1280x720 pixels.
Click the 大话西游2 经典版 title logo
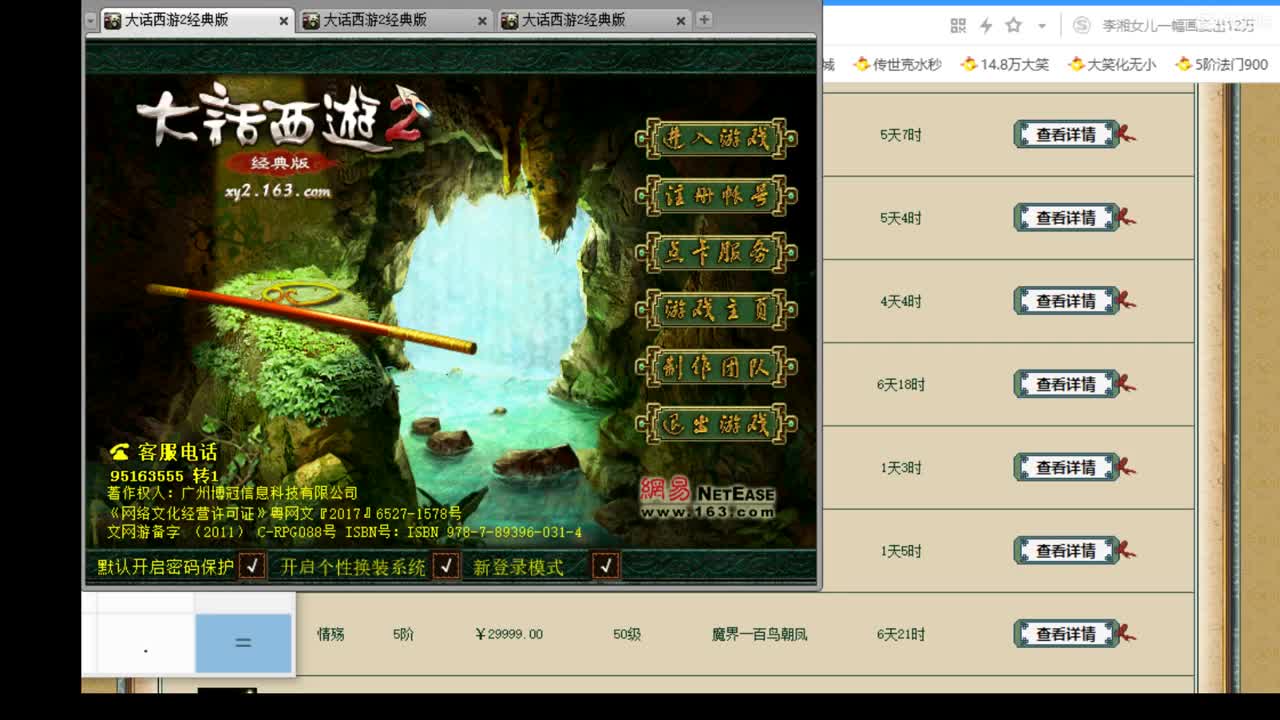click(x=284, y=129)
